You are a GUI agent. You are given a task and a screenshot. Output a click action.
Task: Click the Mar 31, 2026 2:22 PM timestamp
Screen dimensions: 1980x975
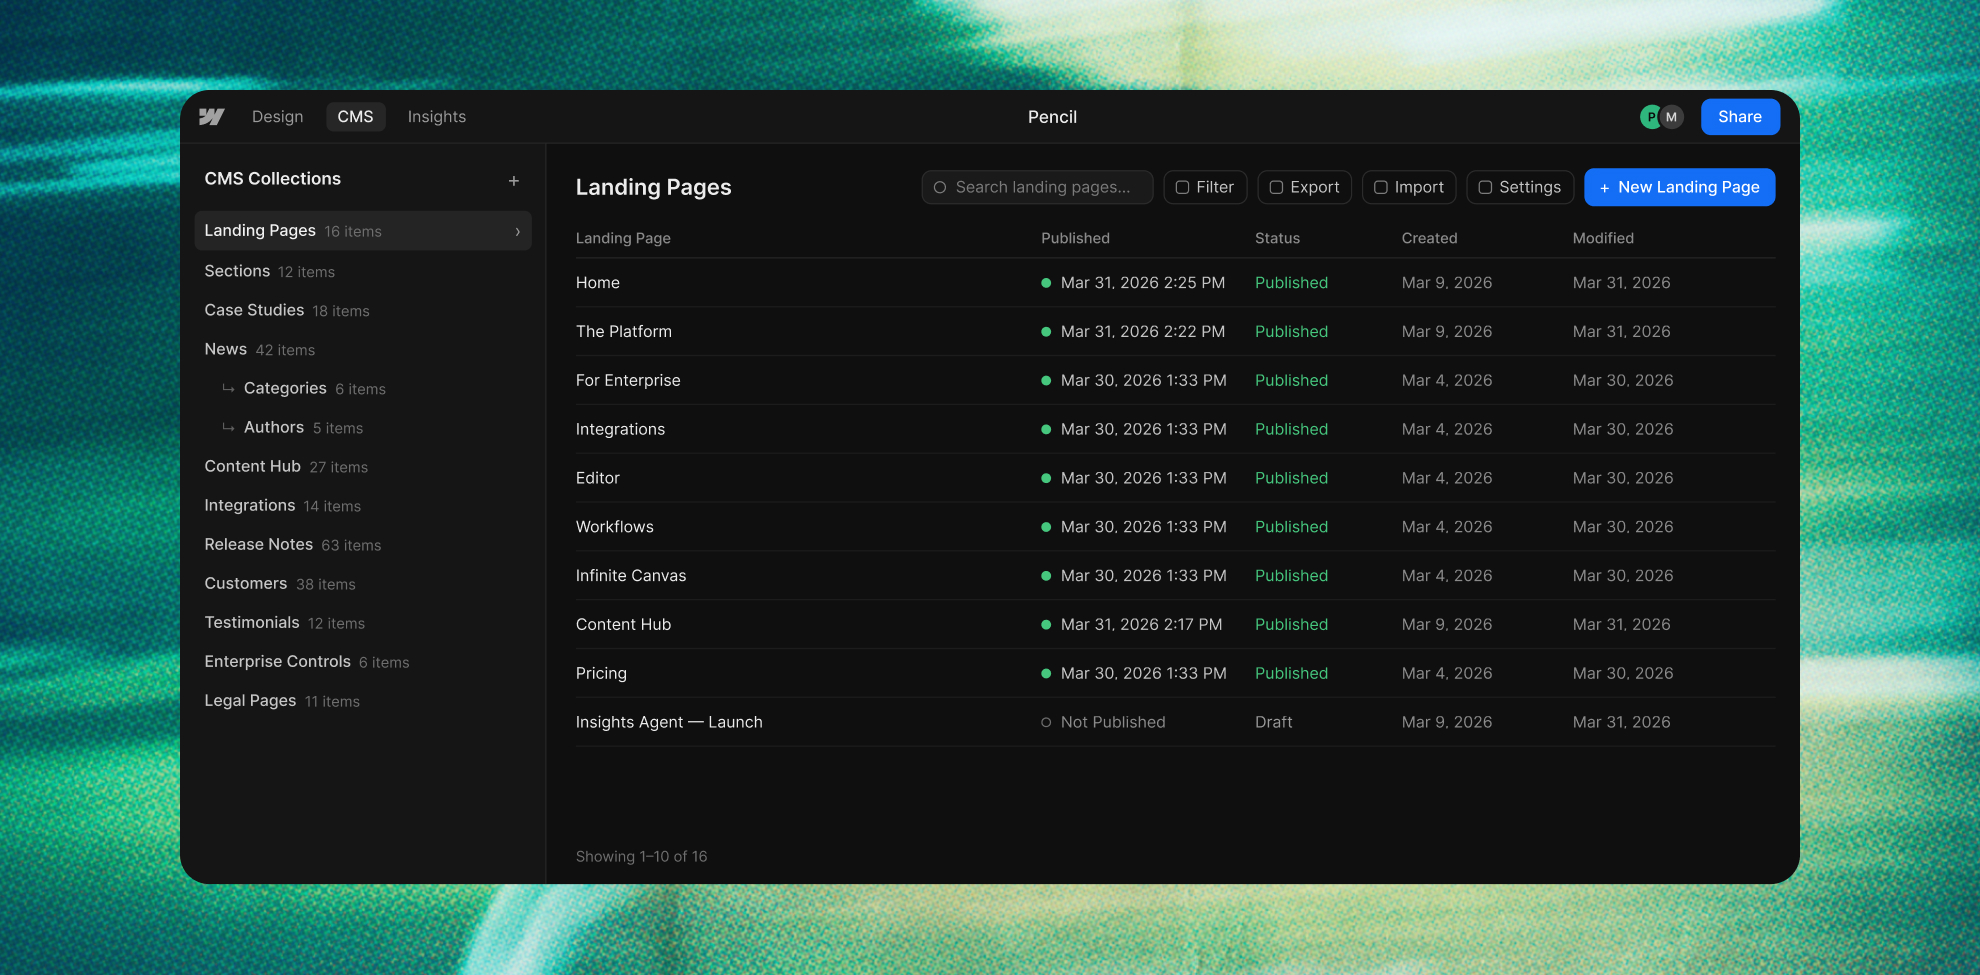(x=1143, y=332)
